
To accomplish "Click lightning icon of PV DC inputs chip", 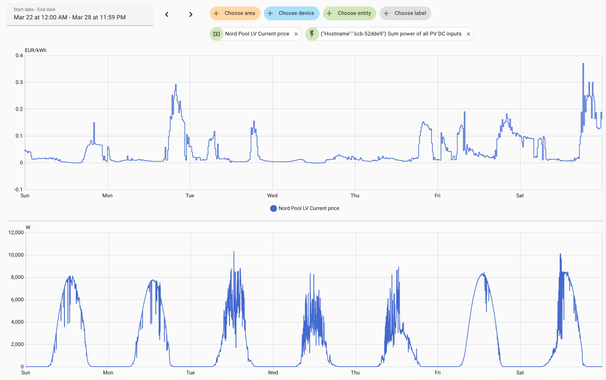I will click(312, 34).
